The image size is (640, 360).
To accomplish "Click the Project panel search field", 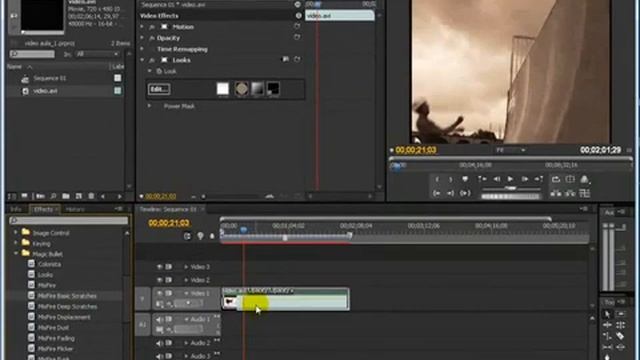I will (32, 54).
